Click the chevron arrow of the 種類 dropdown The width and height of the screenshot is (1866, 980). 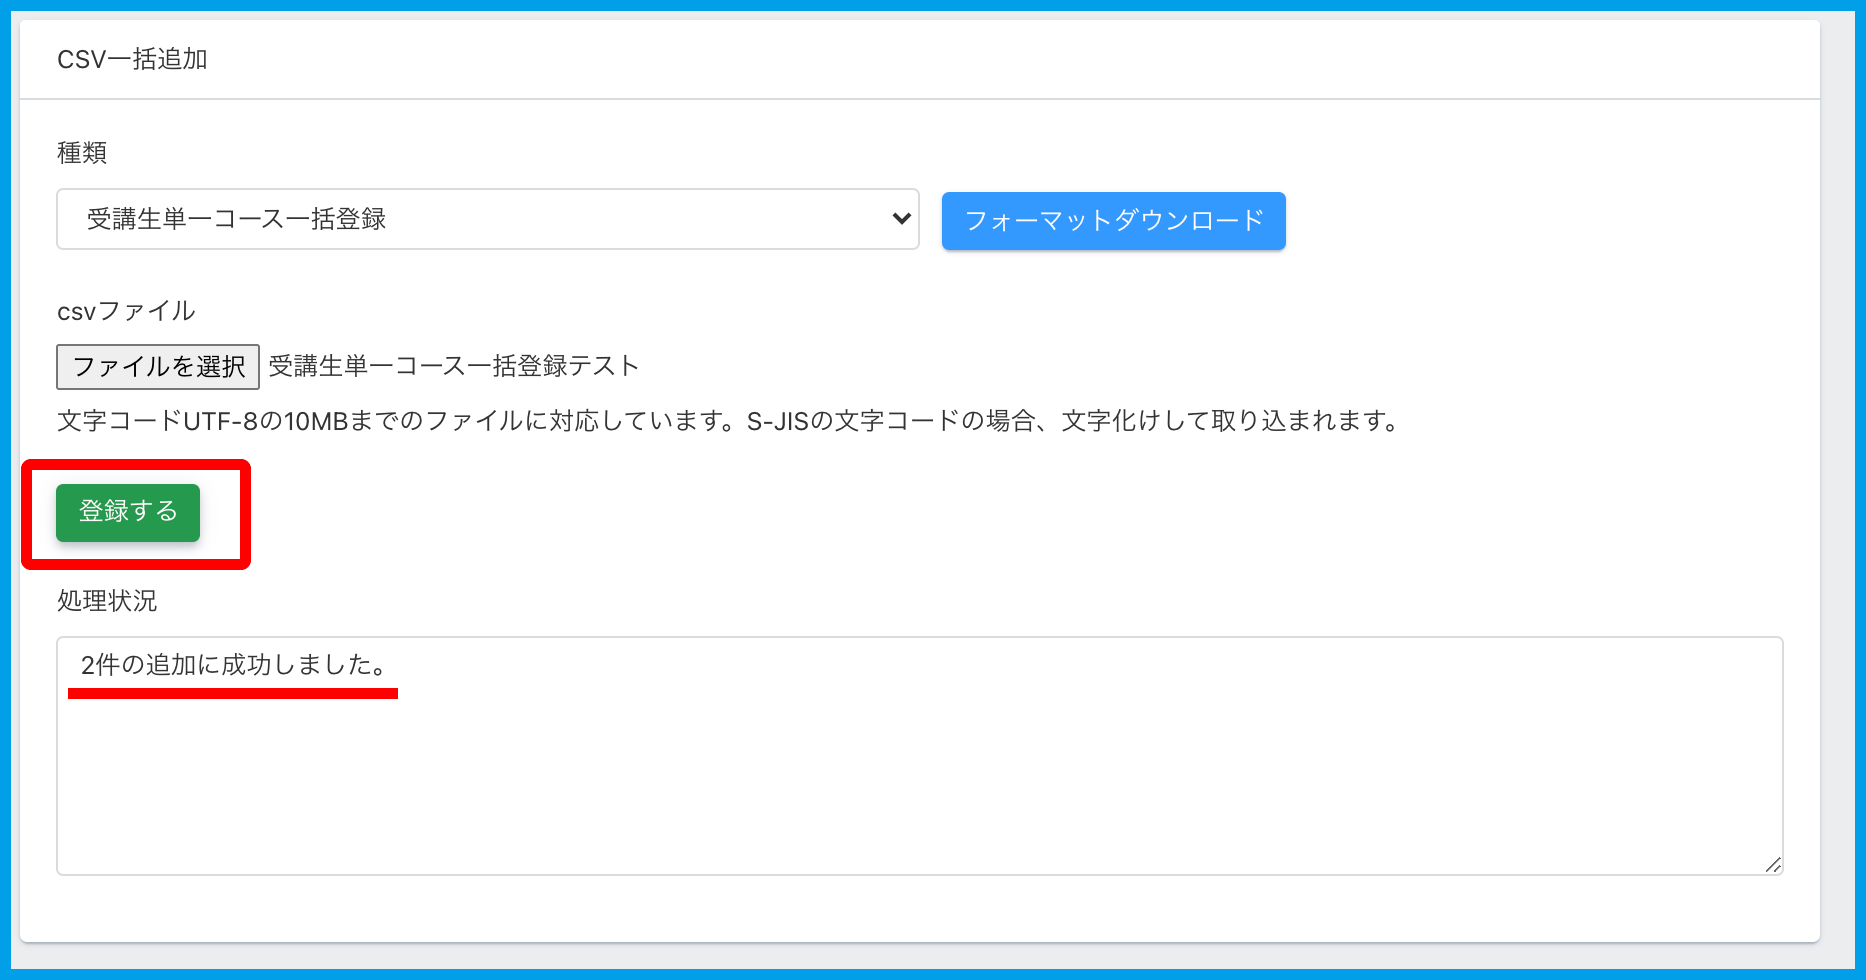pyautogui.click(x=901, y=219)
